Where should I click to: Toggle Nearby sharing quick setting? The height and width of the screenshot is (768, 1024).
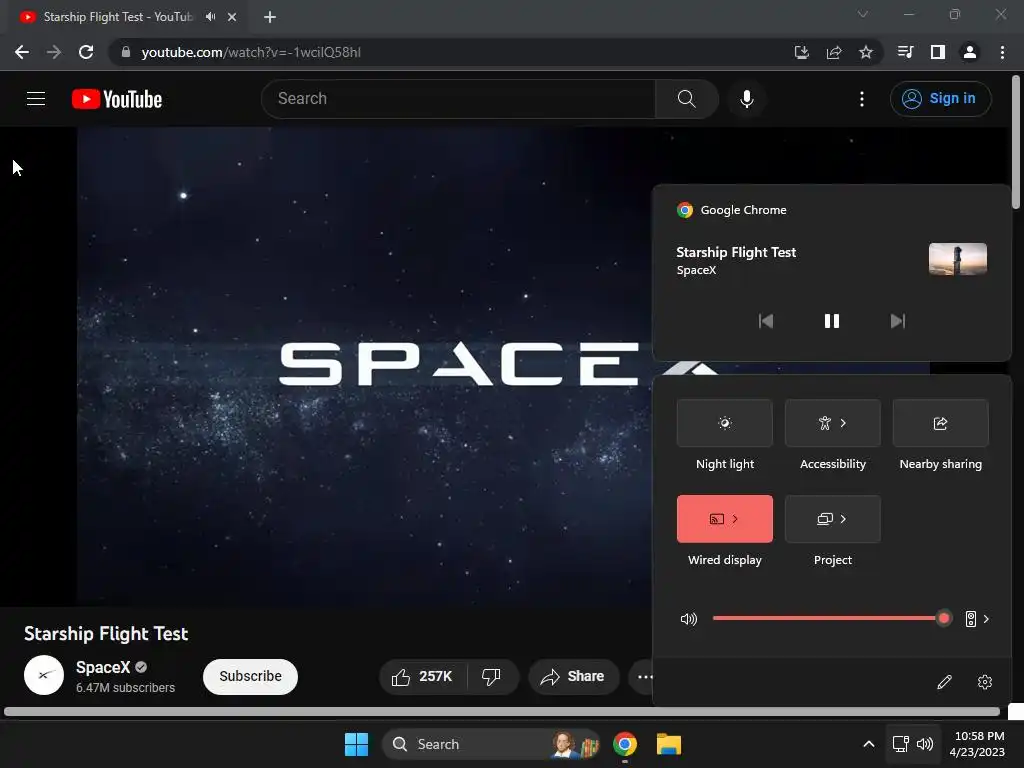pos(940,423)
